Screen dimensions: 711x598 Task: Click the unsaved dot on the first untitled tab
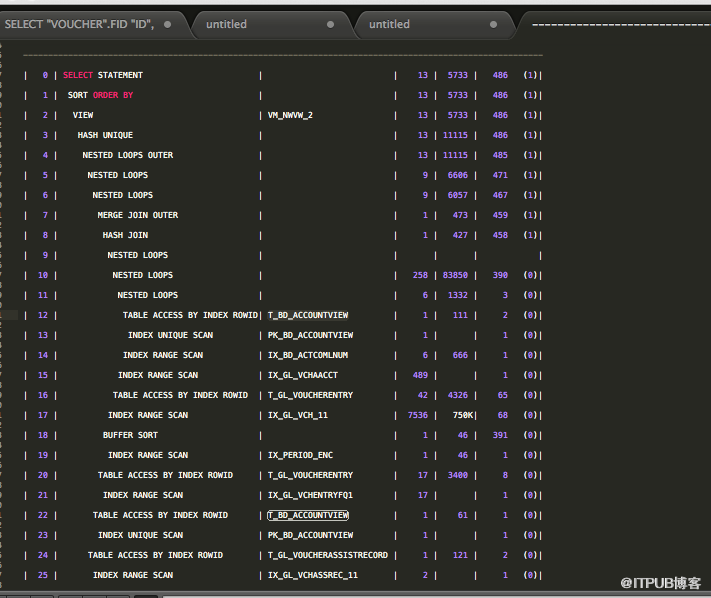[332, 24]
